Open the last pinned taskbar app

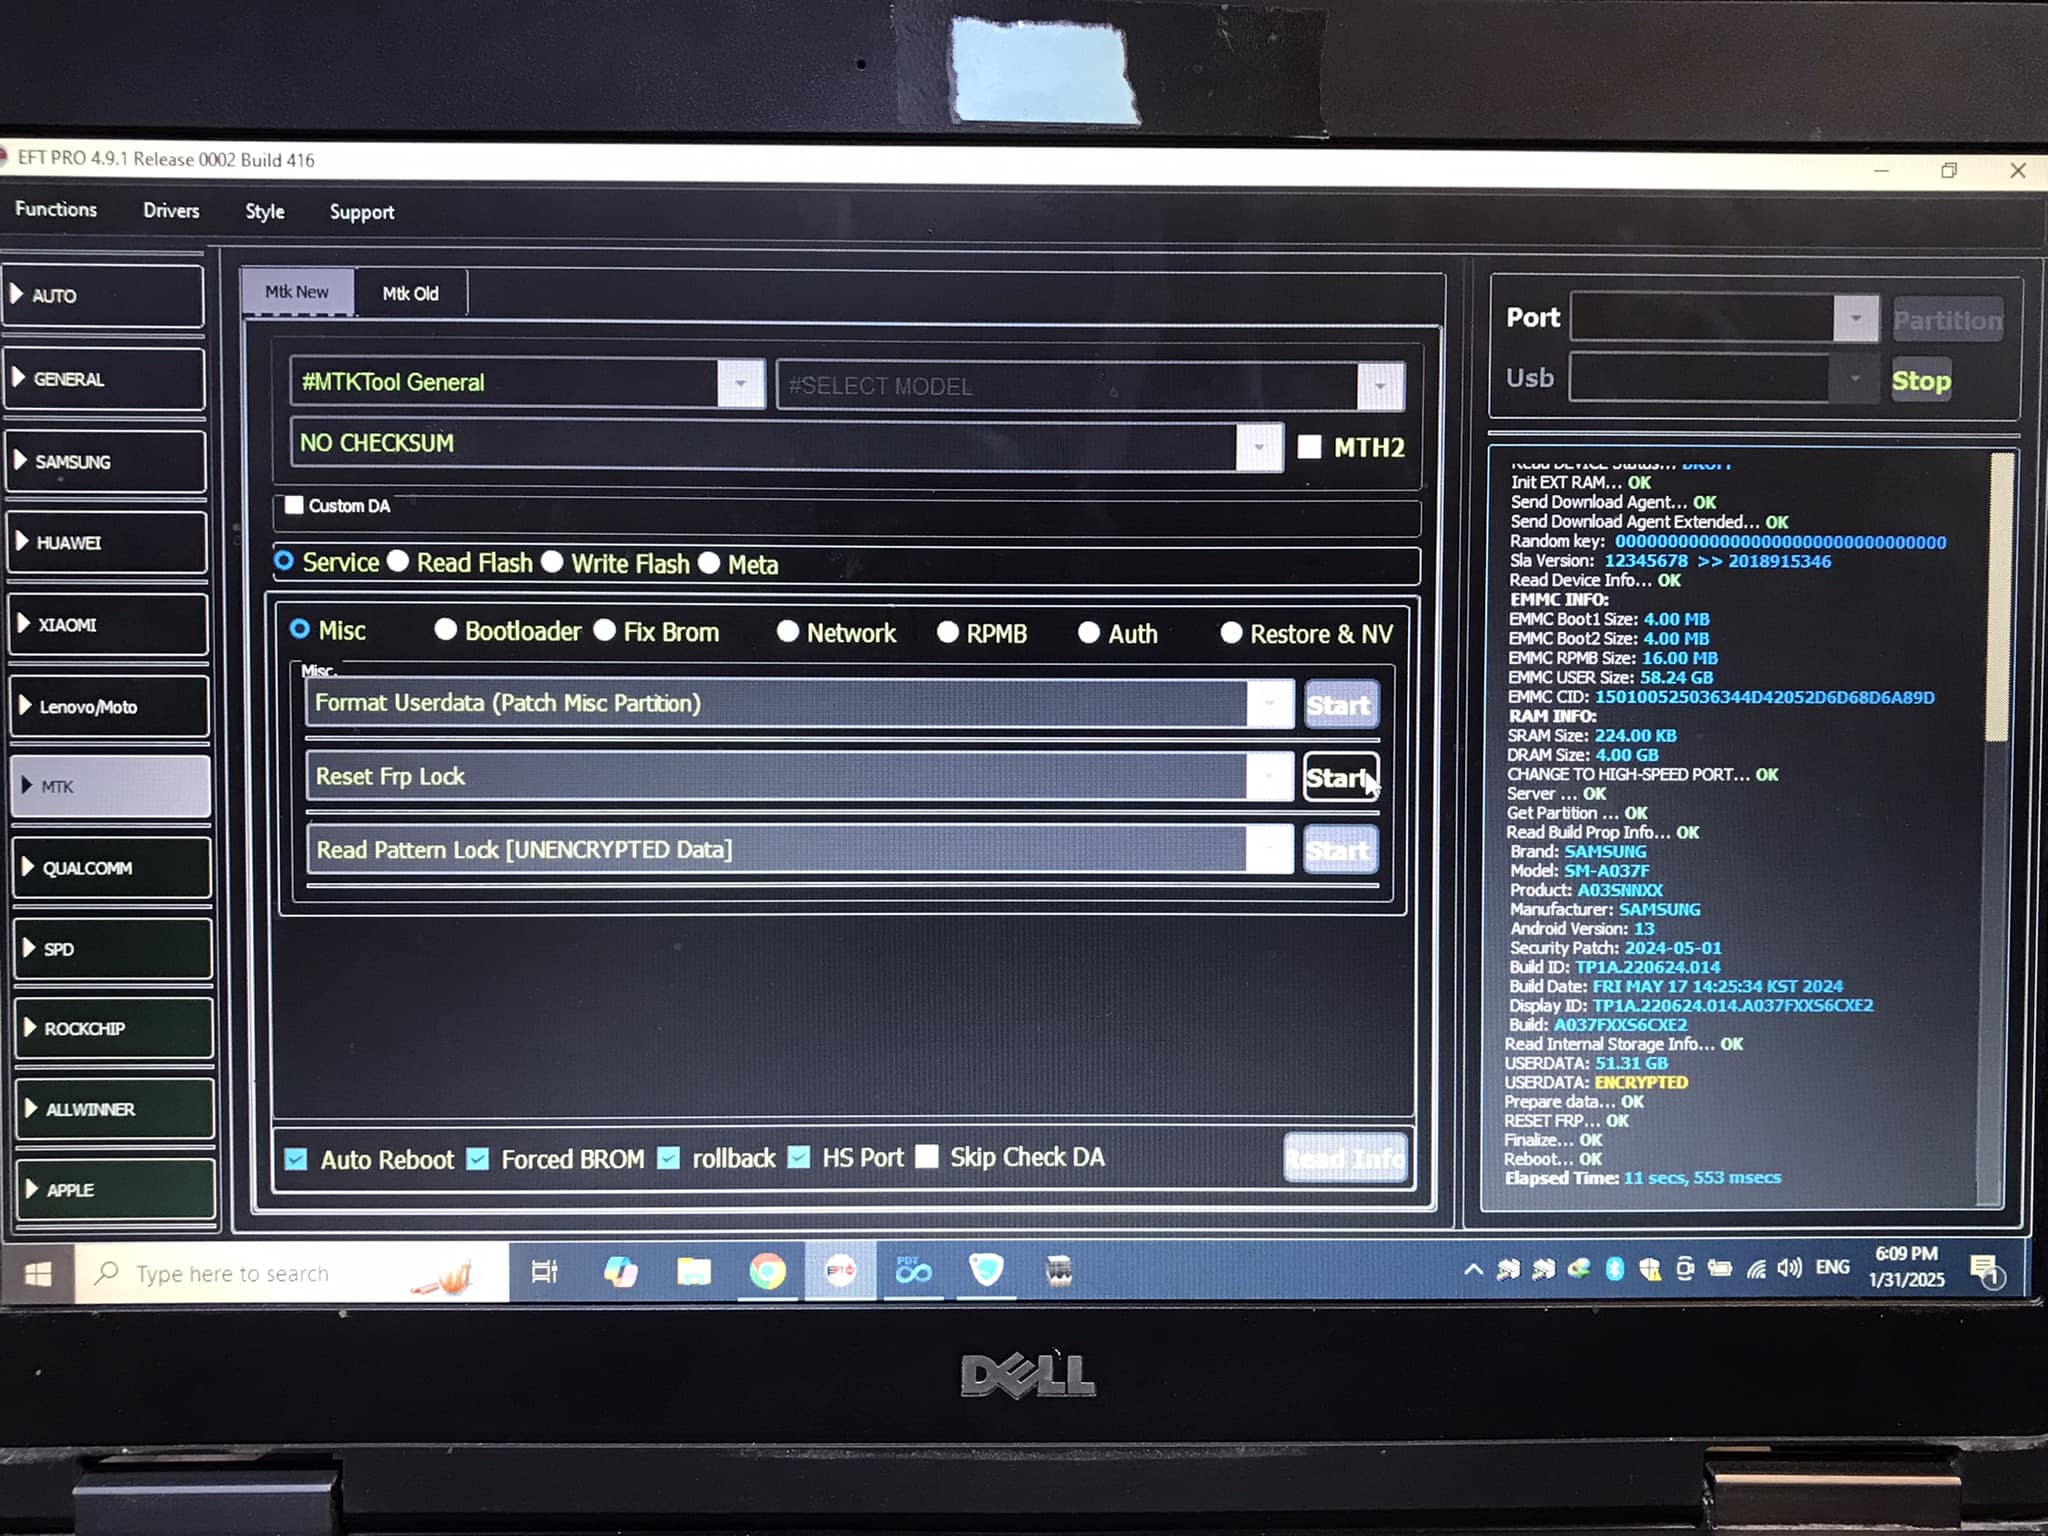pyautogui.click(x=1059, y=1272)
